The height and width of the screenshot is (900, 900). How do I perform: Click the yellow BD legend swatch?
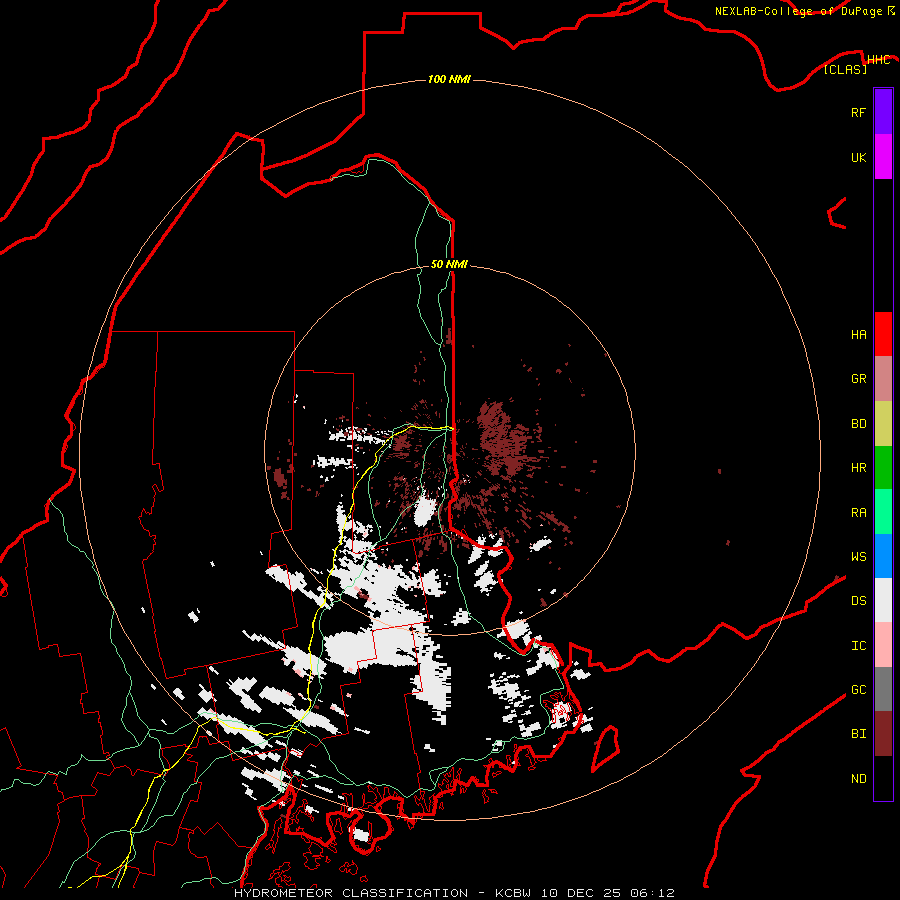point(883,424)
